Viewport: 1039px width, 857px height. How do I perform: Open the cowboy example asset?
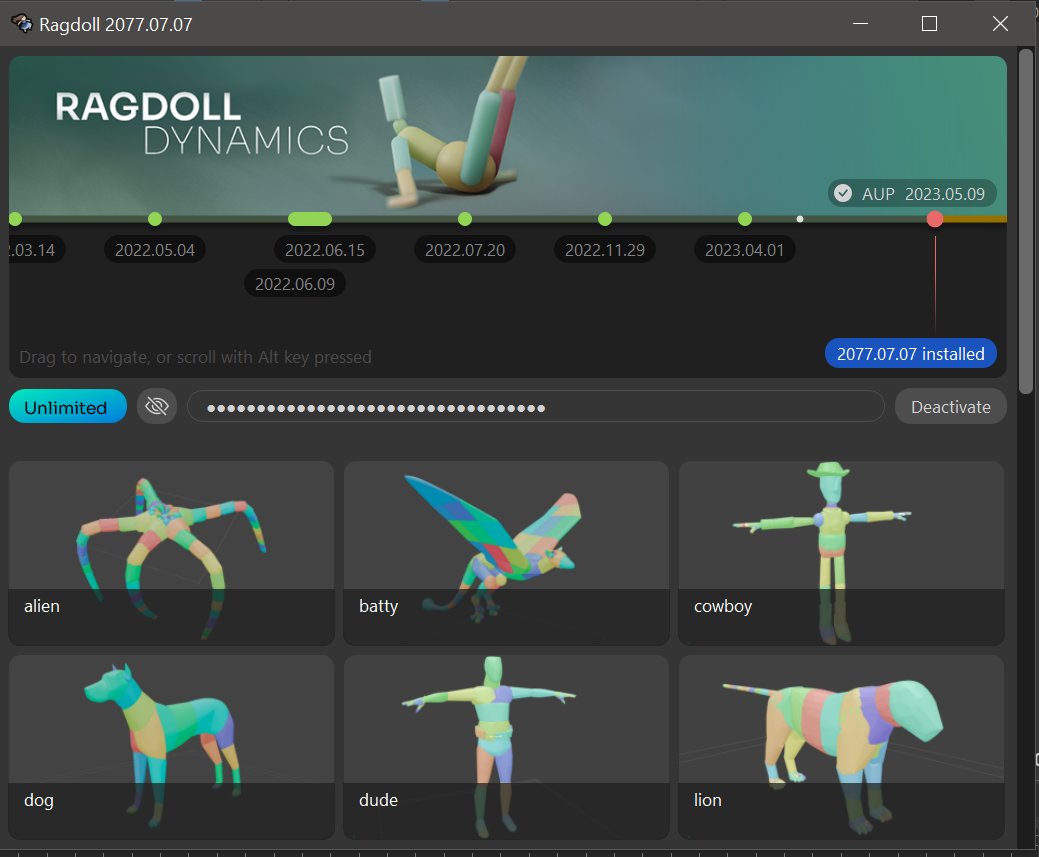[x=841, y=552]
